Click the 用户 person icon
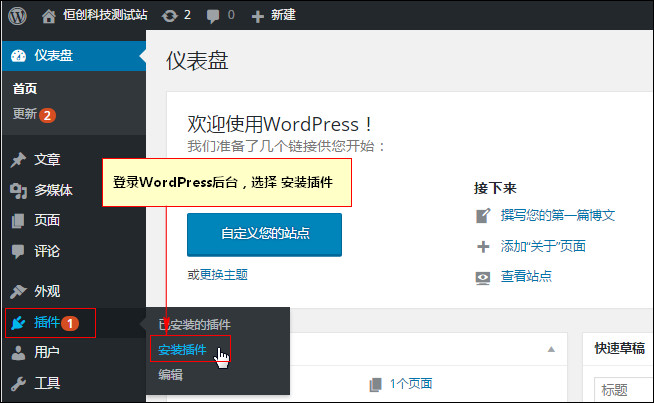Viewport: 654px width, 403px height. (18, 353)
